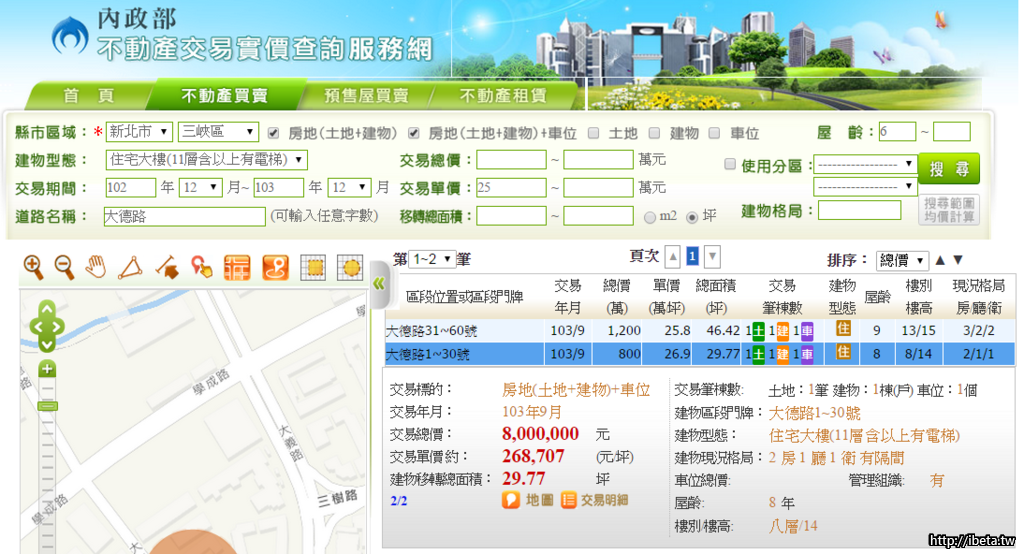Switch to the 預售屋買賣 tab
The height and width of the screenshot is (554, 1024).
(366, 96)
